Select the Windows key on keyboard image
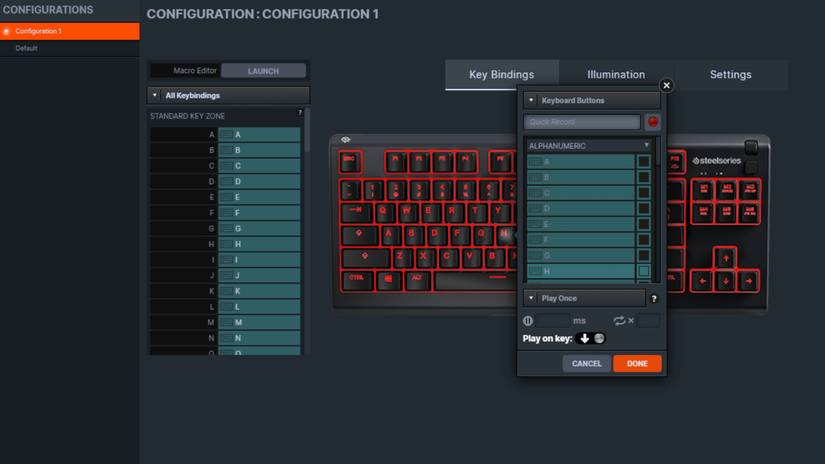The width and height of the screenshot is (825, 464). pos(386,277)
